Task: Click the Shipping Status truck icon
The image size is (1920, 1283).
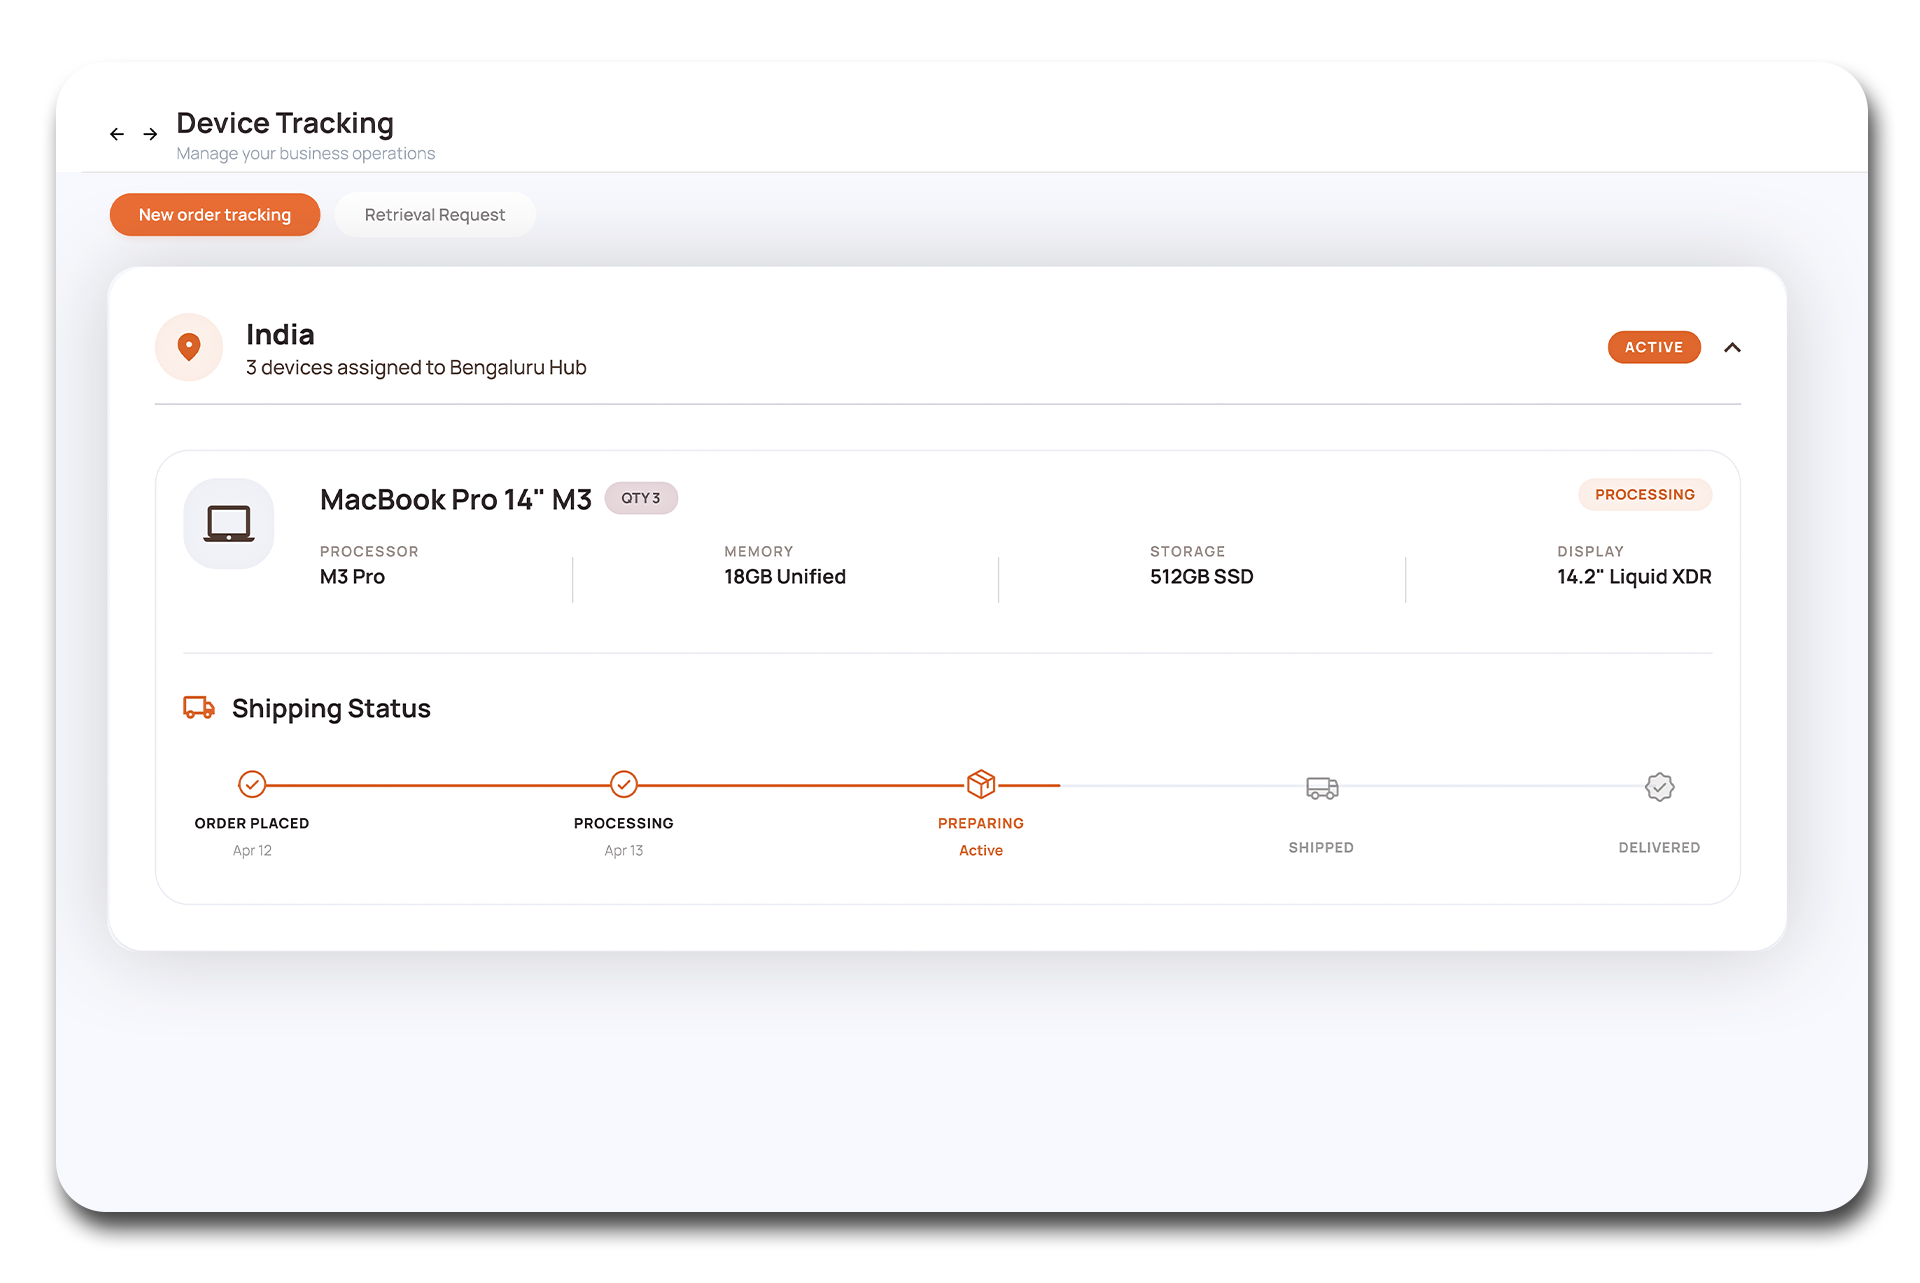Action: 199,708
